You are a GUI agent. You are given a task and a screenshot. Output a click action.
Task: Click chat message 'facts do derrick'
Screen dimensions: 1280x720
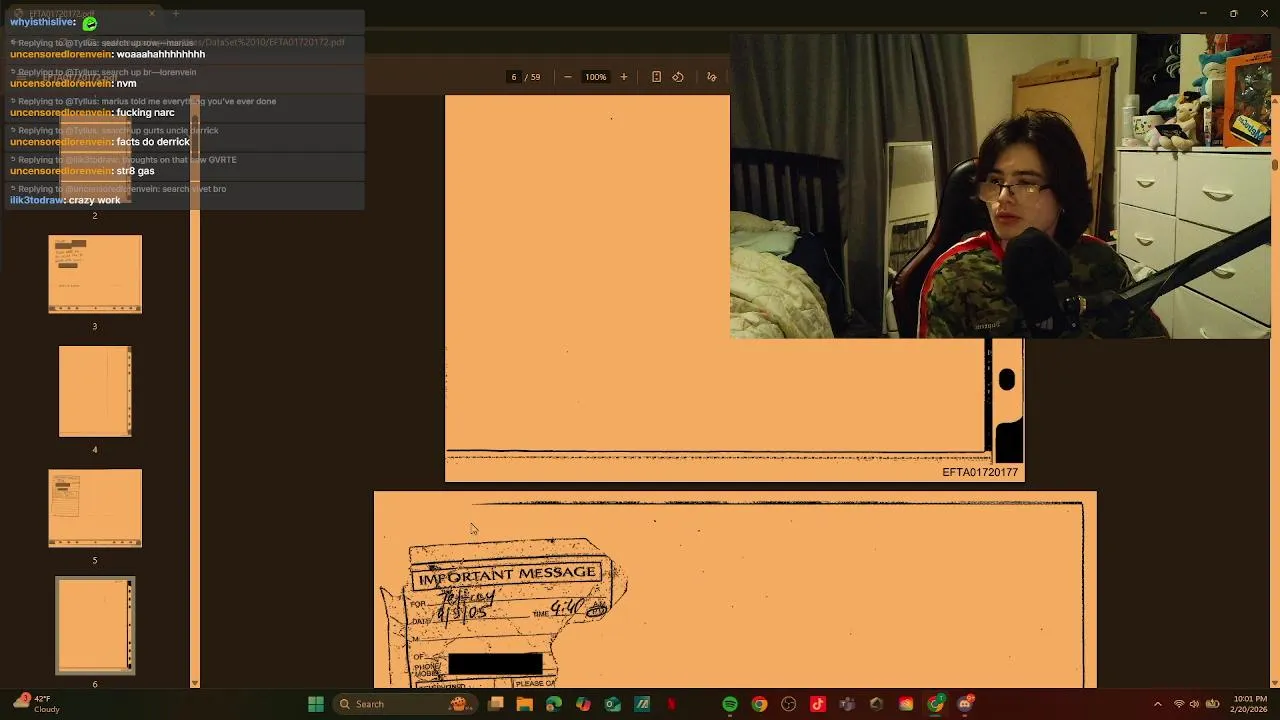point(153,142)
